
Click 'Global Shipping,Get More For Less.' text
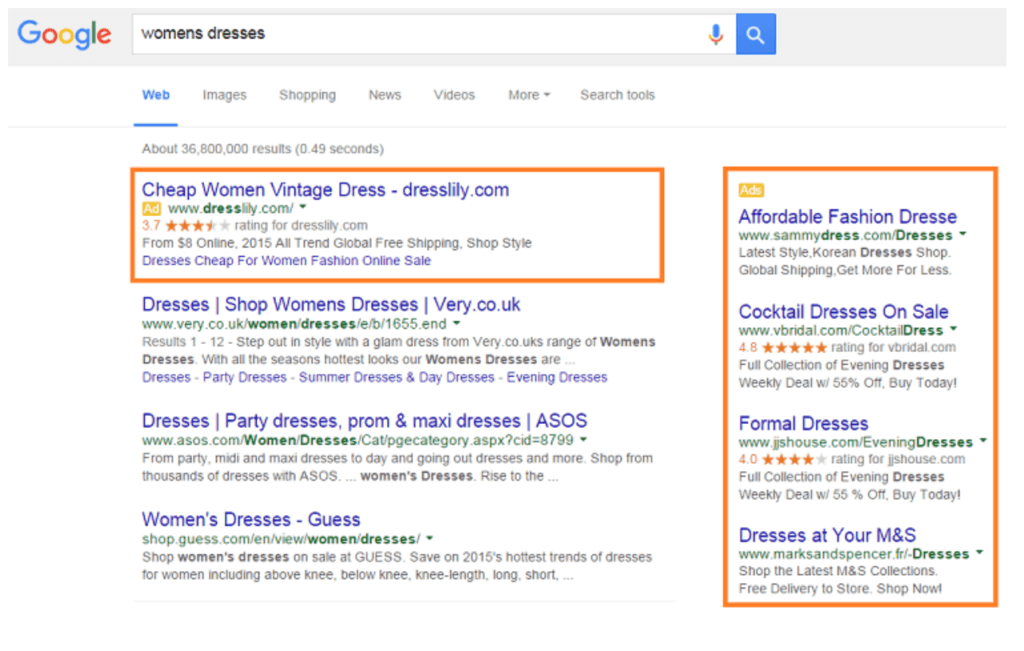(x=845, y=270)
